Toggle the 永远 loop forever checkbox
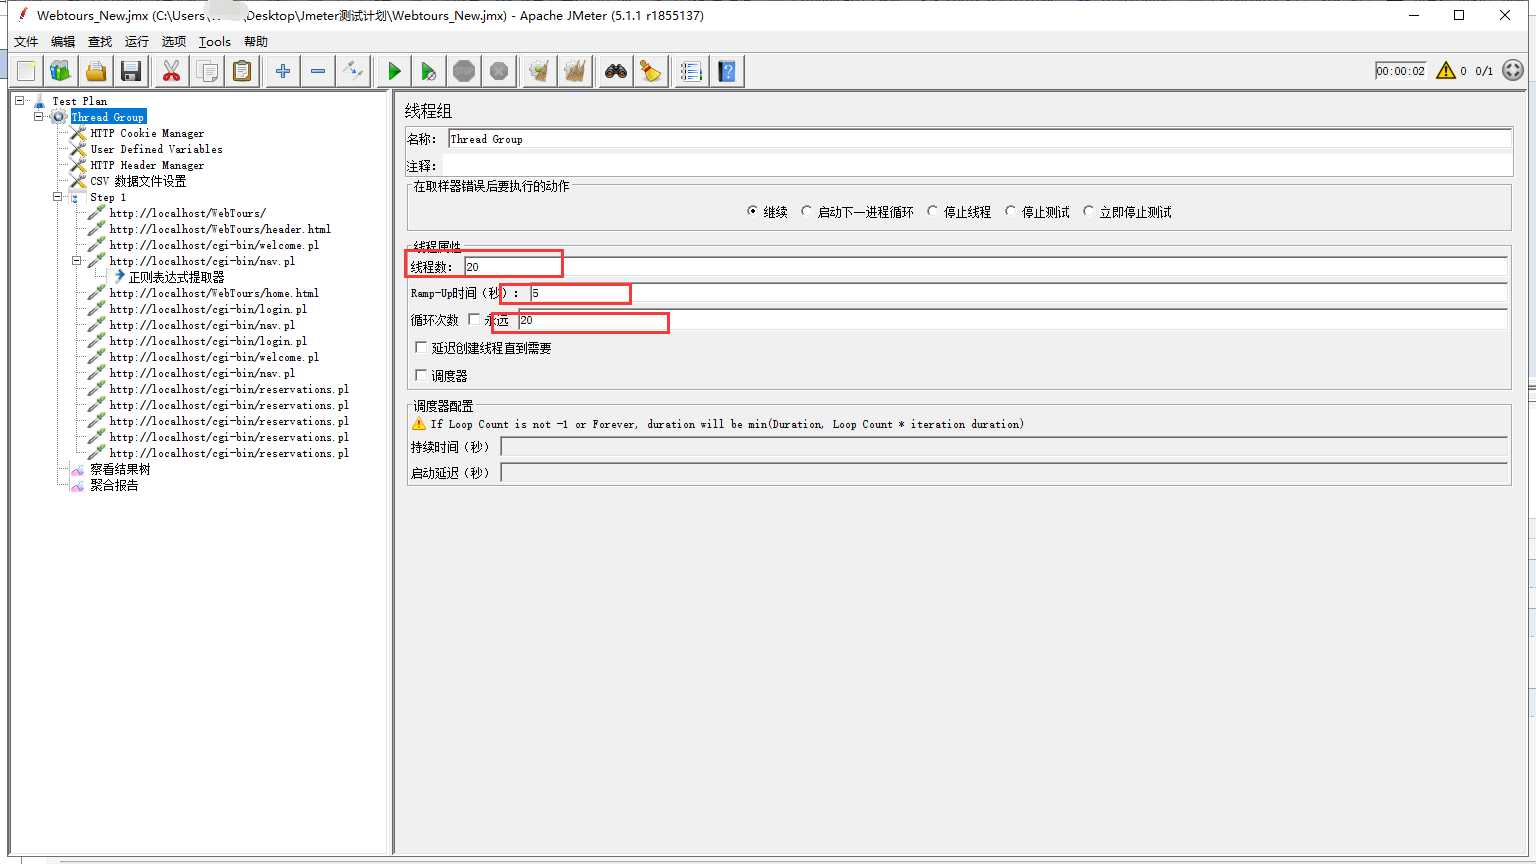Screen dimensions: 1536x864 [x=474, y=320]
